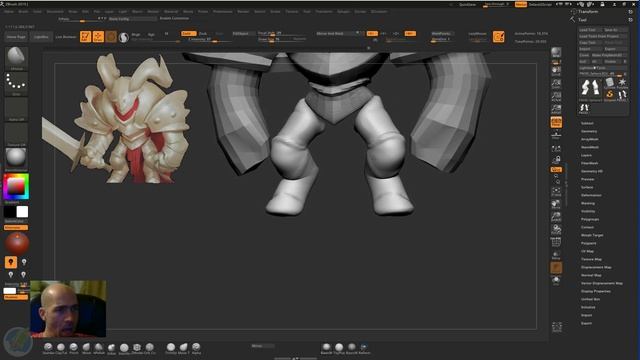Toggle the Menus button at top right
Image resolution: width=640 pixels, height=360 pixels.
520,4
